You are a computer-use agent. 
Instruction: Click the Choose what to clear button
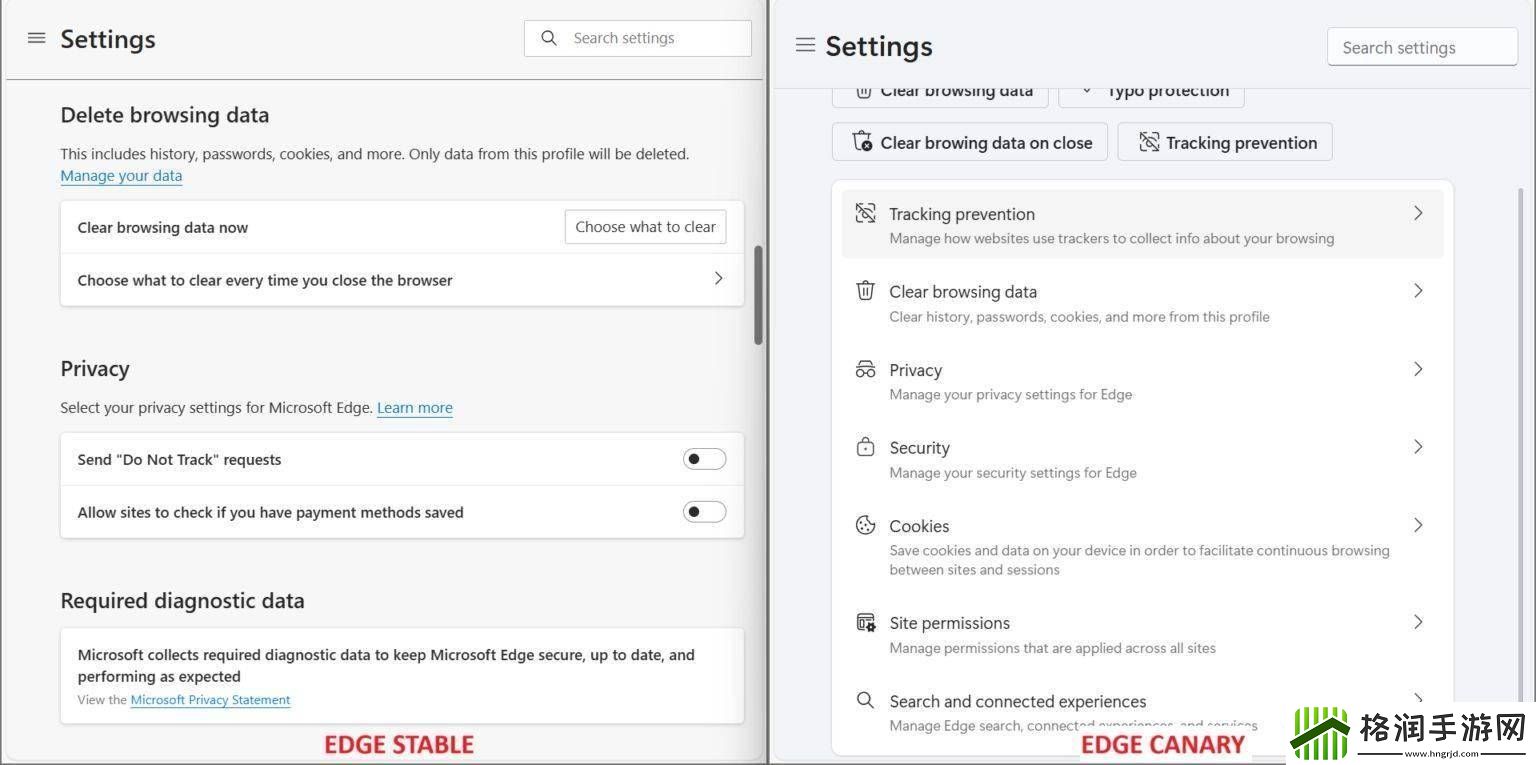point(646,227)
